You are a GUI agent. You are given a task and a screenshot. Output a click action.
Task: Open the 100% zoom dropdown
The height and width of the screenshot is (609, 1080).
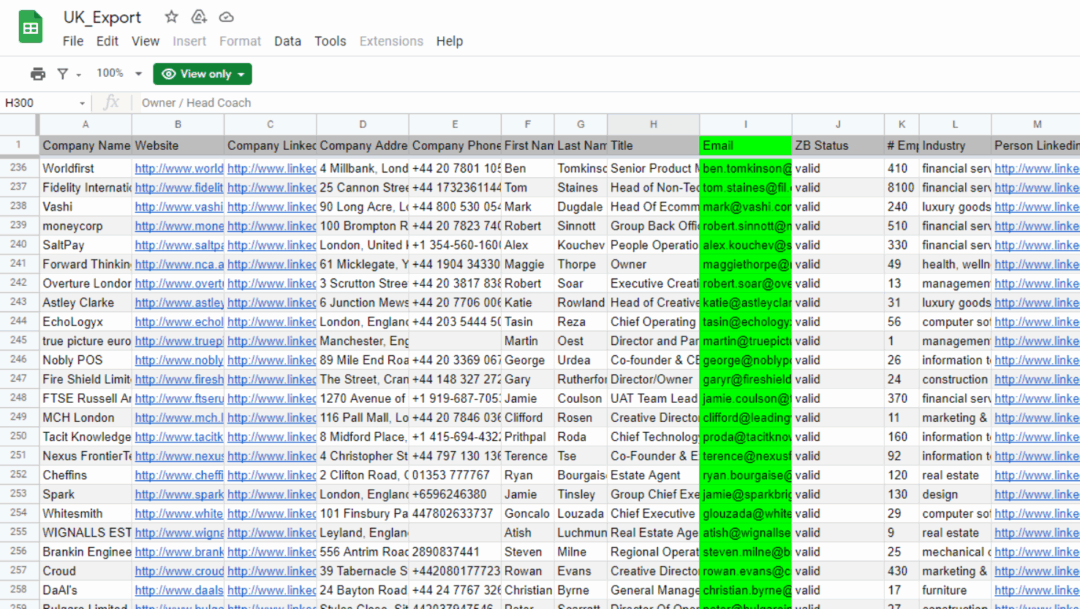(x=118, y=73)
